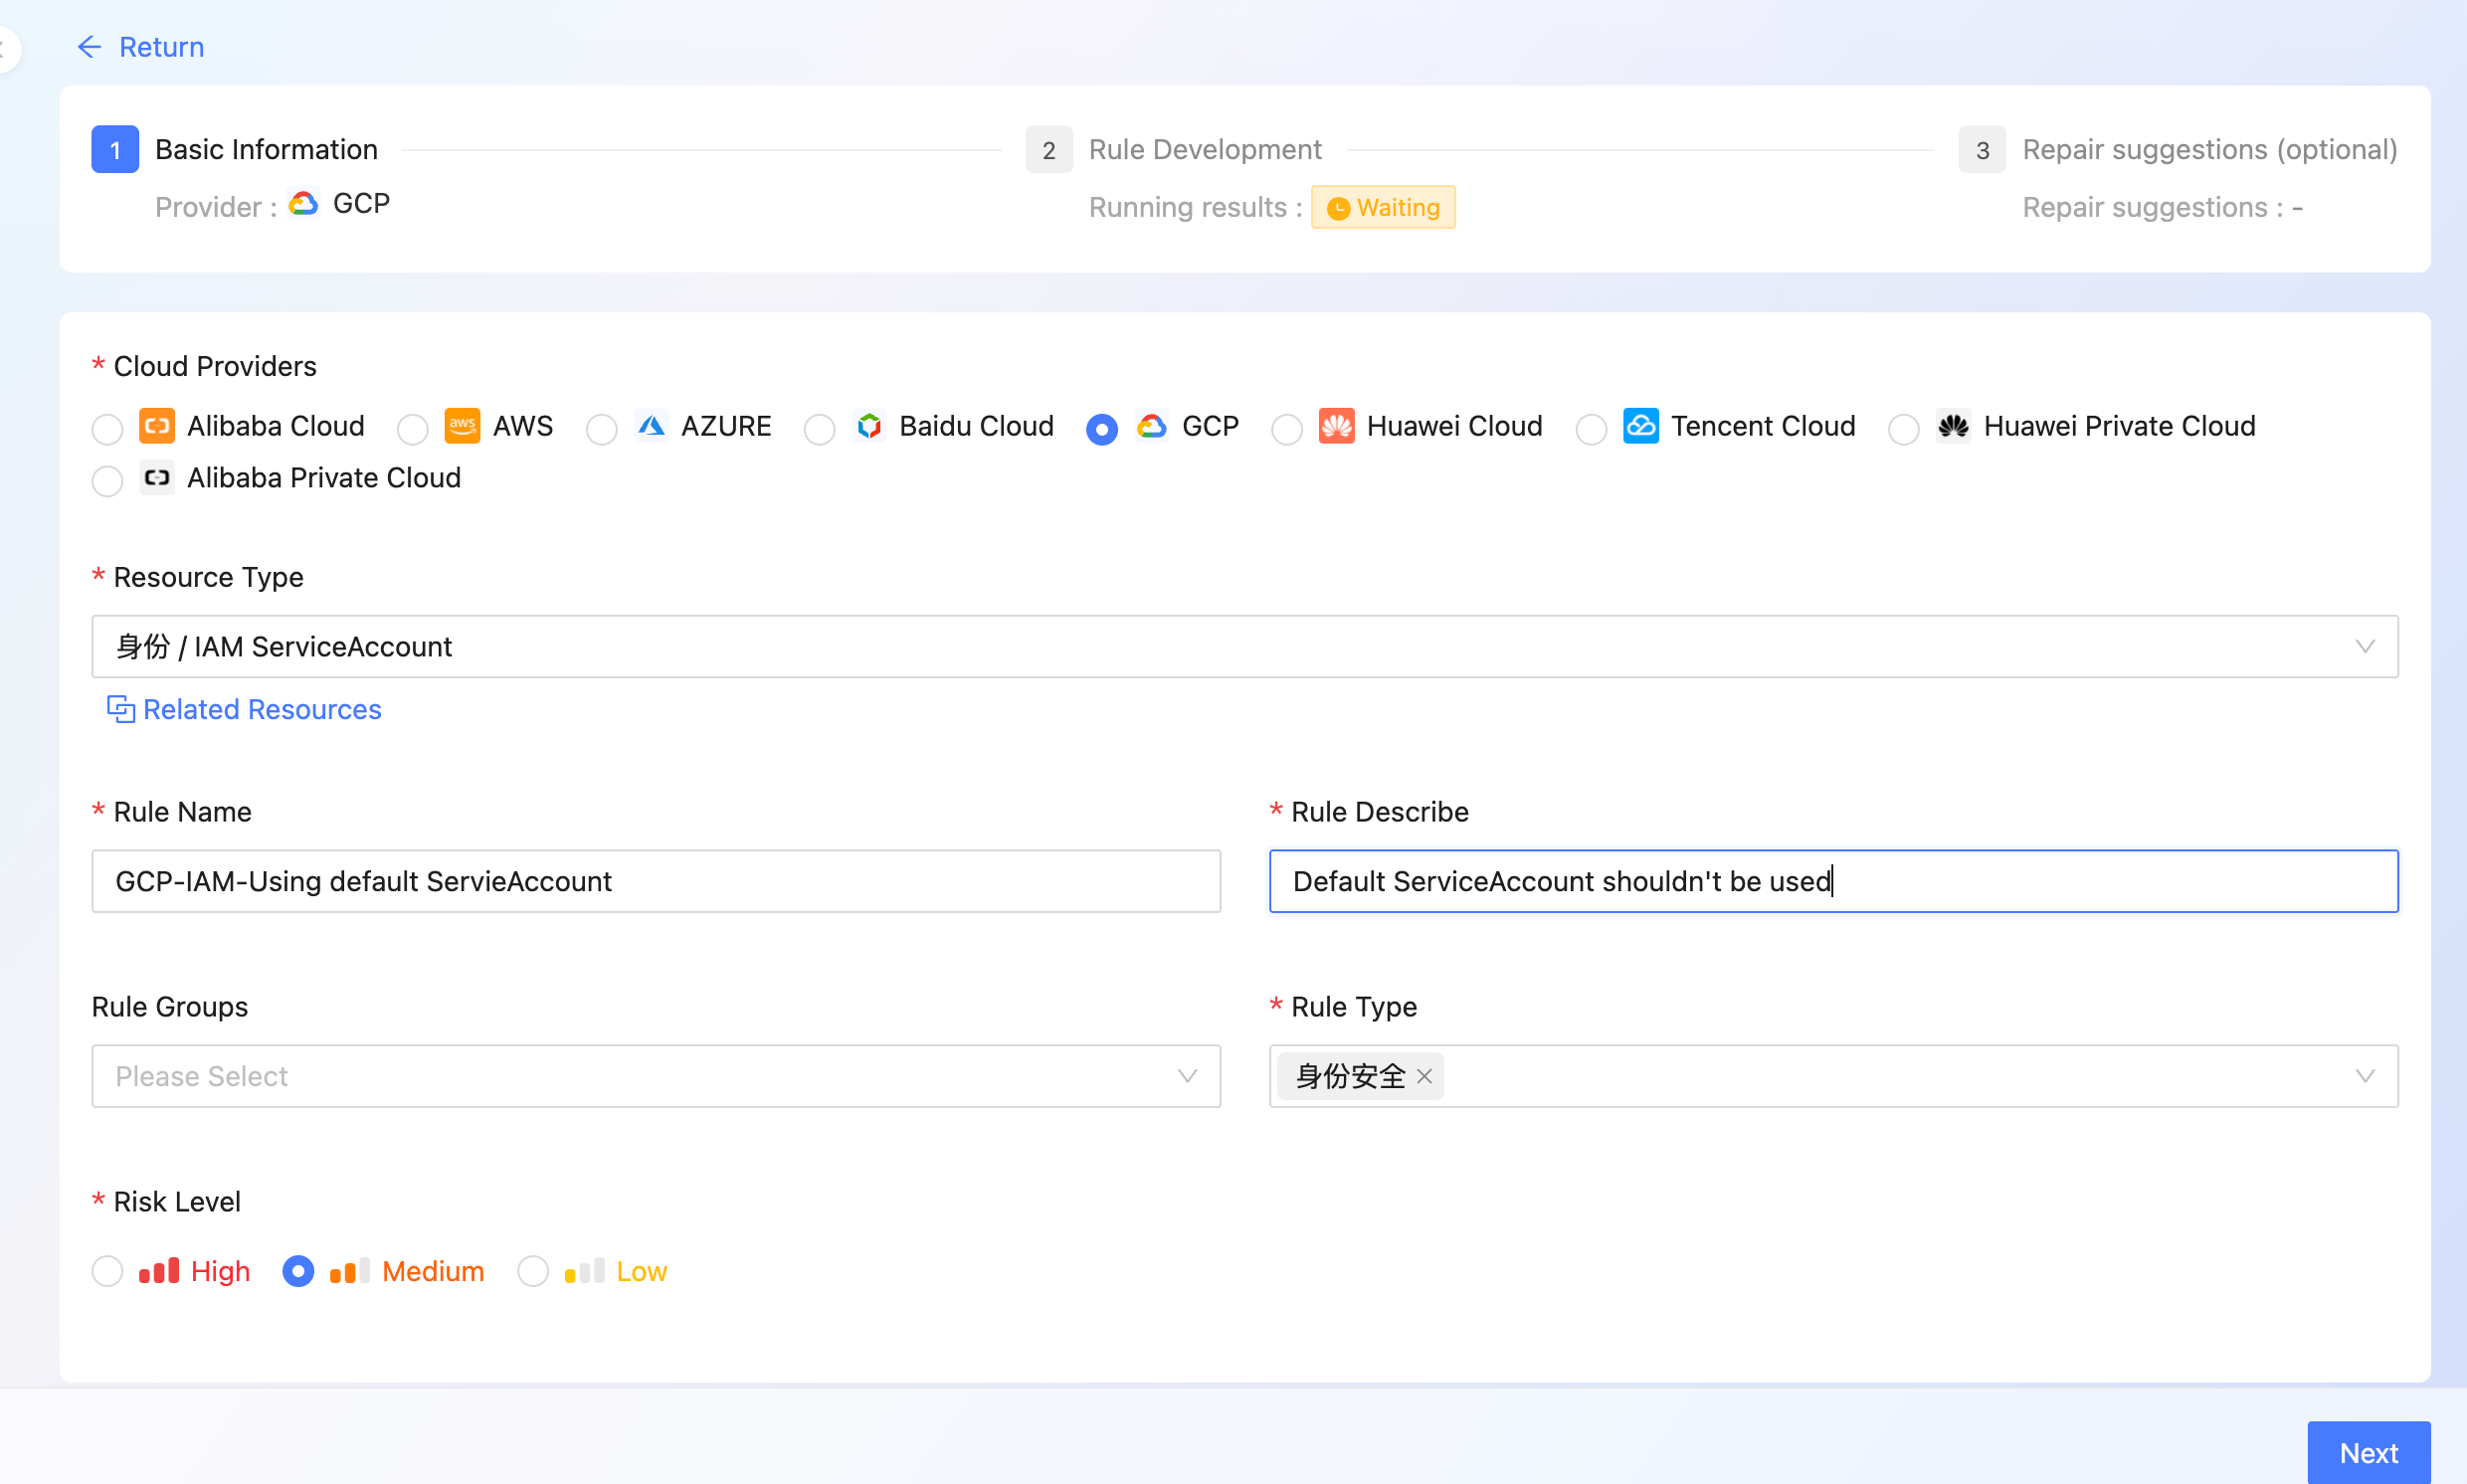Click the step number 1 badge
The image size is (2467, 1484).
tap(115, 149)
